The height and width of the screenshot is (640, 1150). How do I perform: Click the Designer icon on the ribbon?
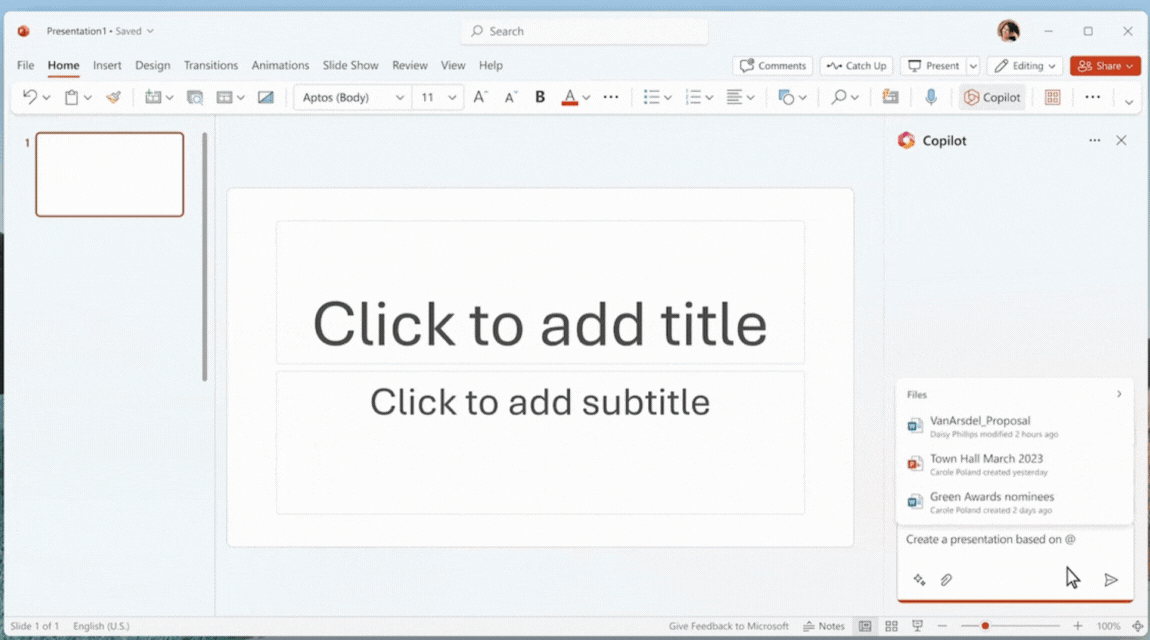889,97
